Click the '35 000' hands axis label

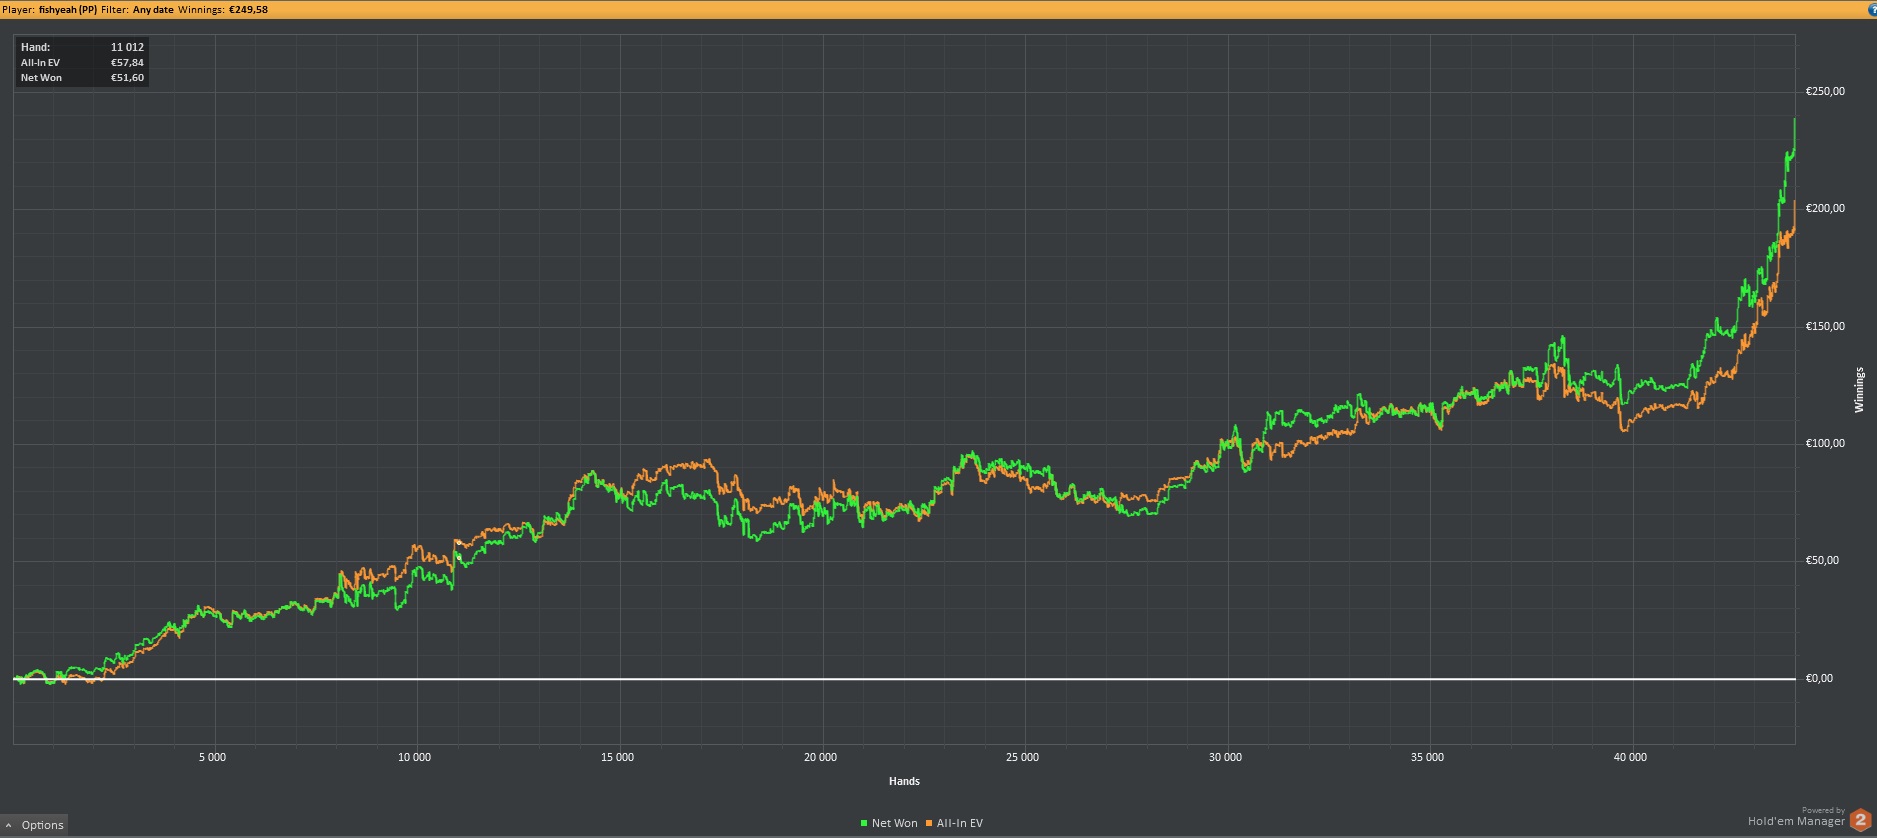pos(1427,757)
